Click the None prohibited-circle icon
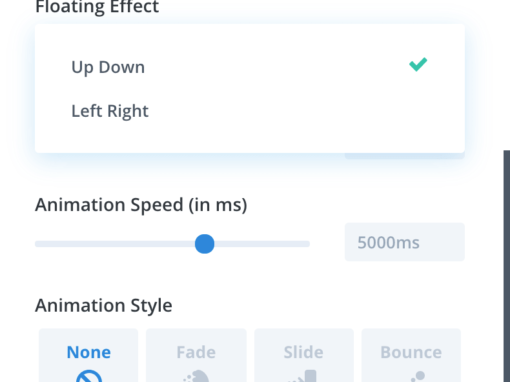 coord(89,376)
